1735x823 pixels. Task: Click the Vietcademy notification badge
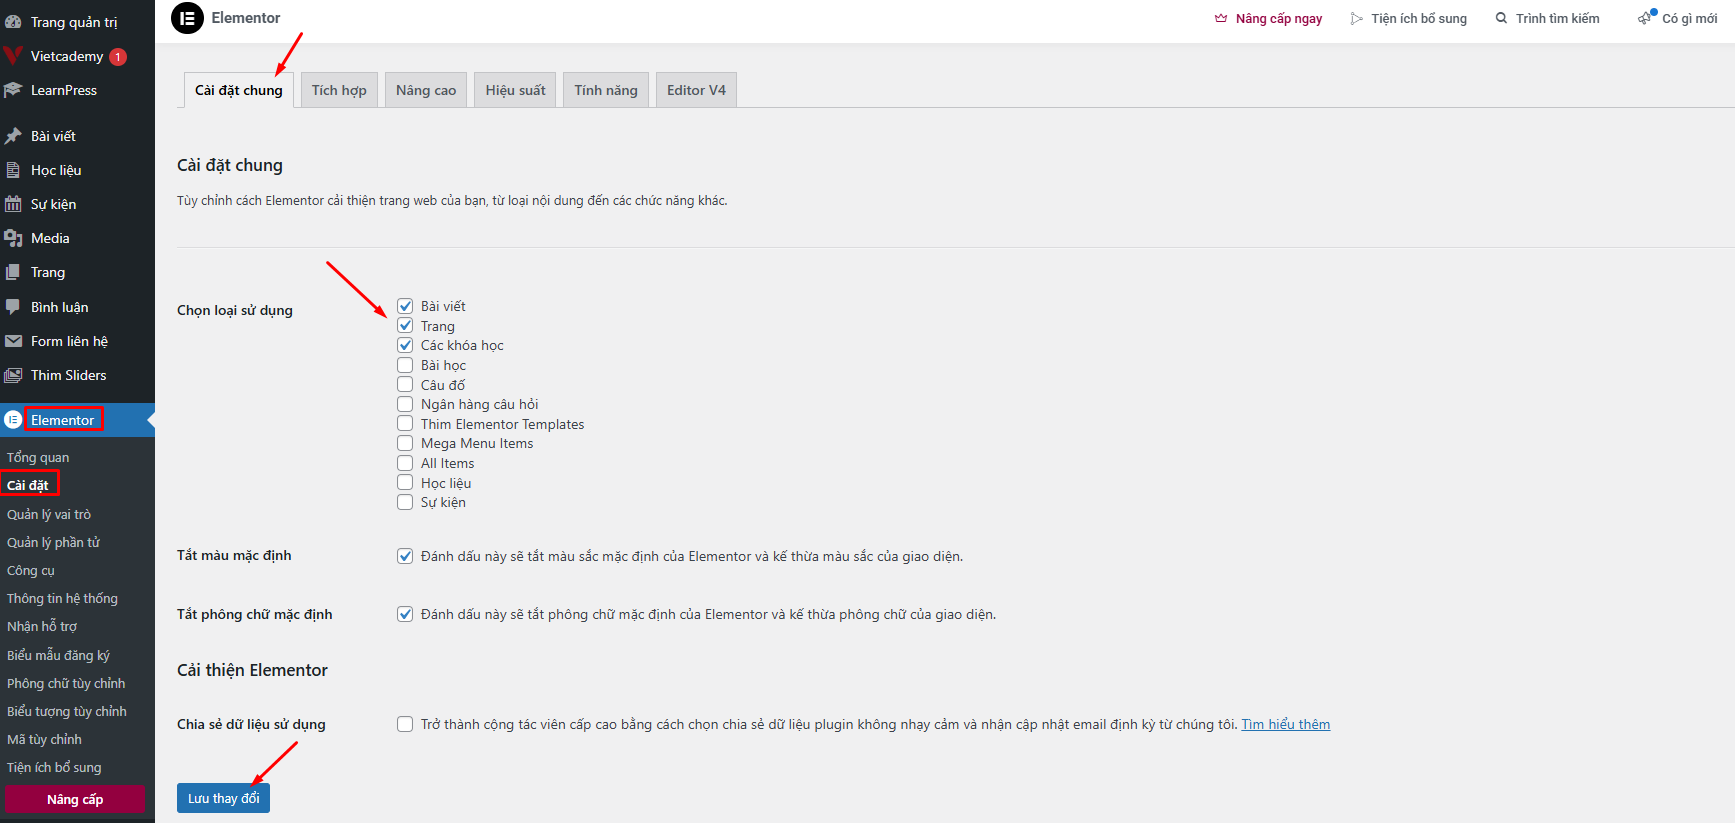118,57
